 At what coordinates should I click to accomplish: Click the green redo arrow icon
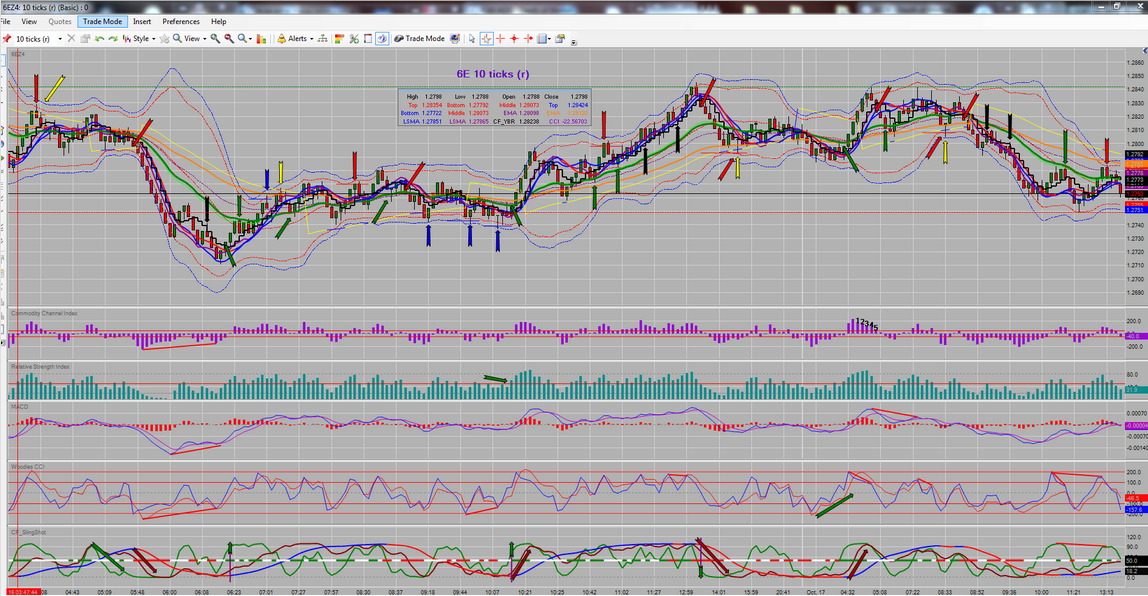pyautogui.click(x=113, y=39)
